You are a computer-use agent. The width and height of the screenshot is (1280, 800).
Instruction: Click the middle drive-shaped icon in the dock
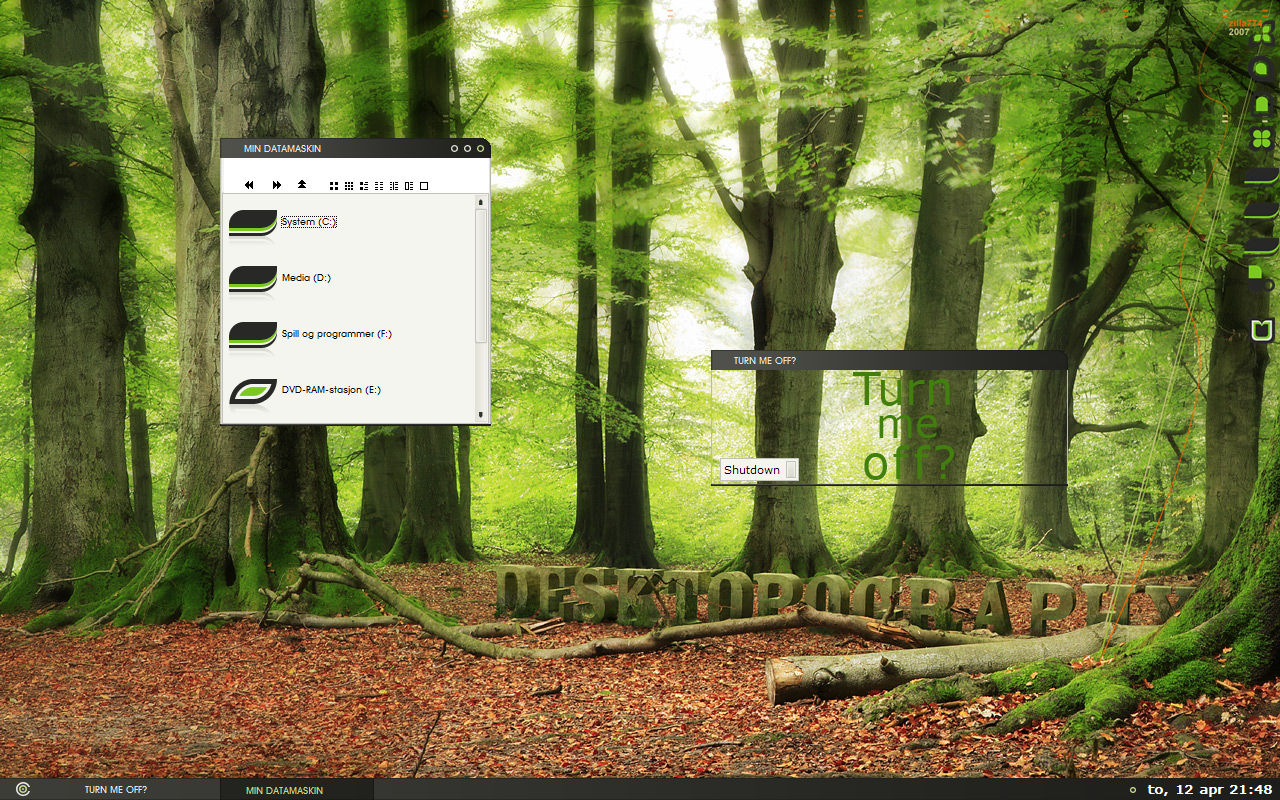click(x=1261, y=210)
